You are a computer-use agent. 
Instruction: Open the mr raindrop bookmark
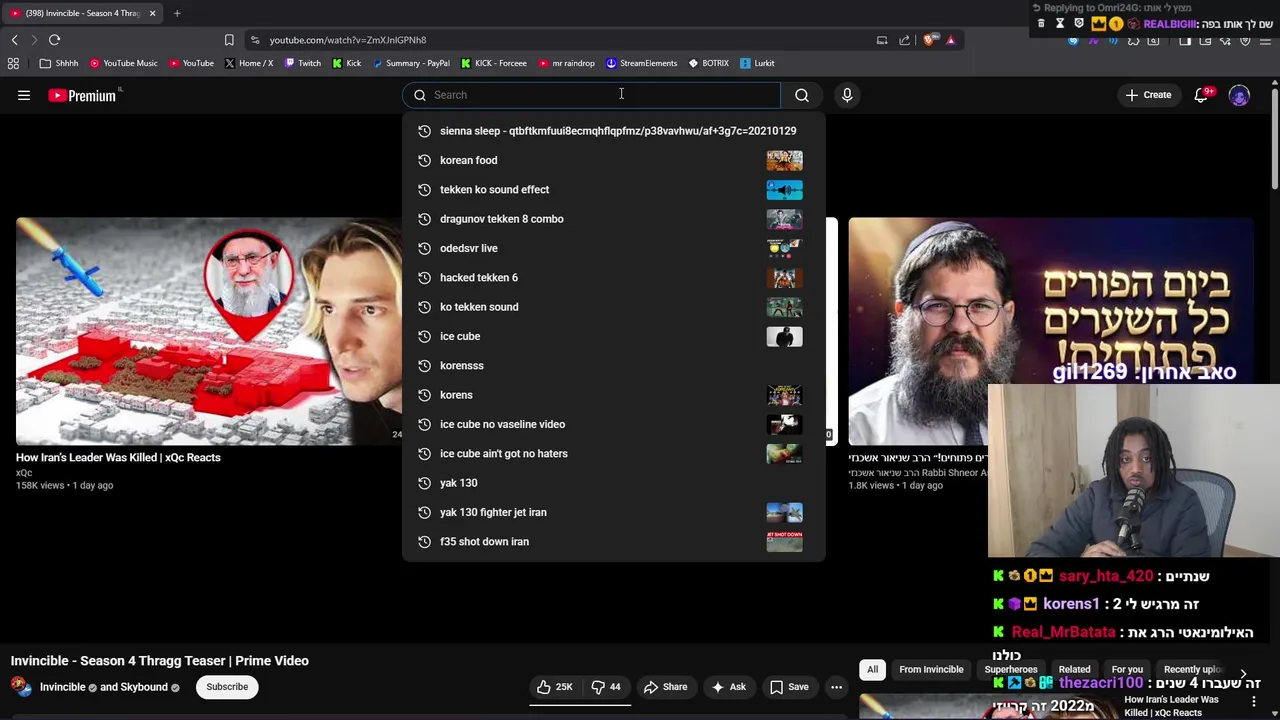(566, 63)
